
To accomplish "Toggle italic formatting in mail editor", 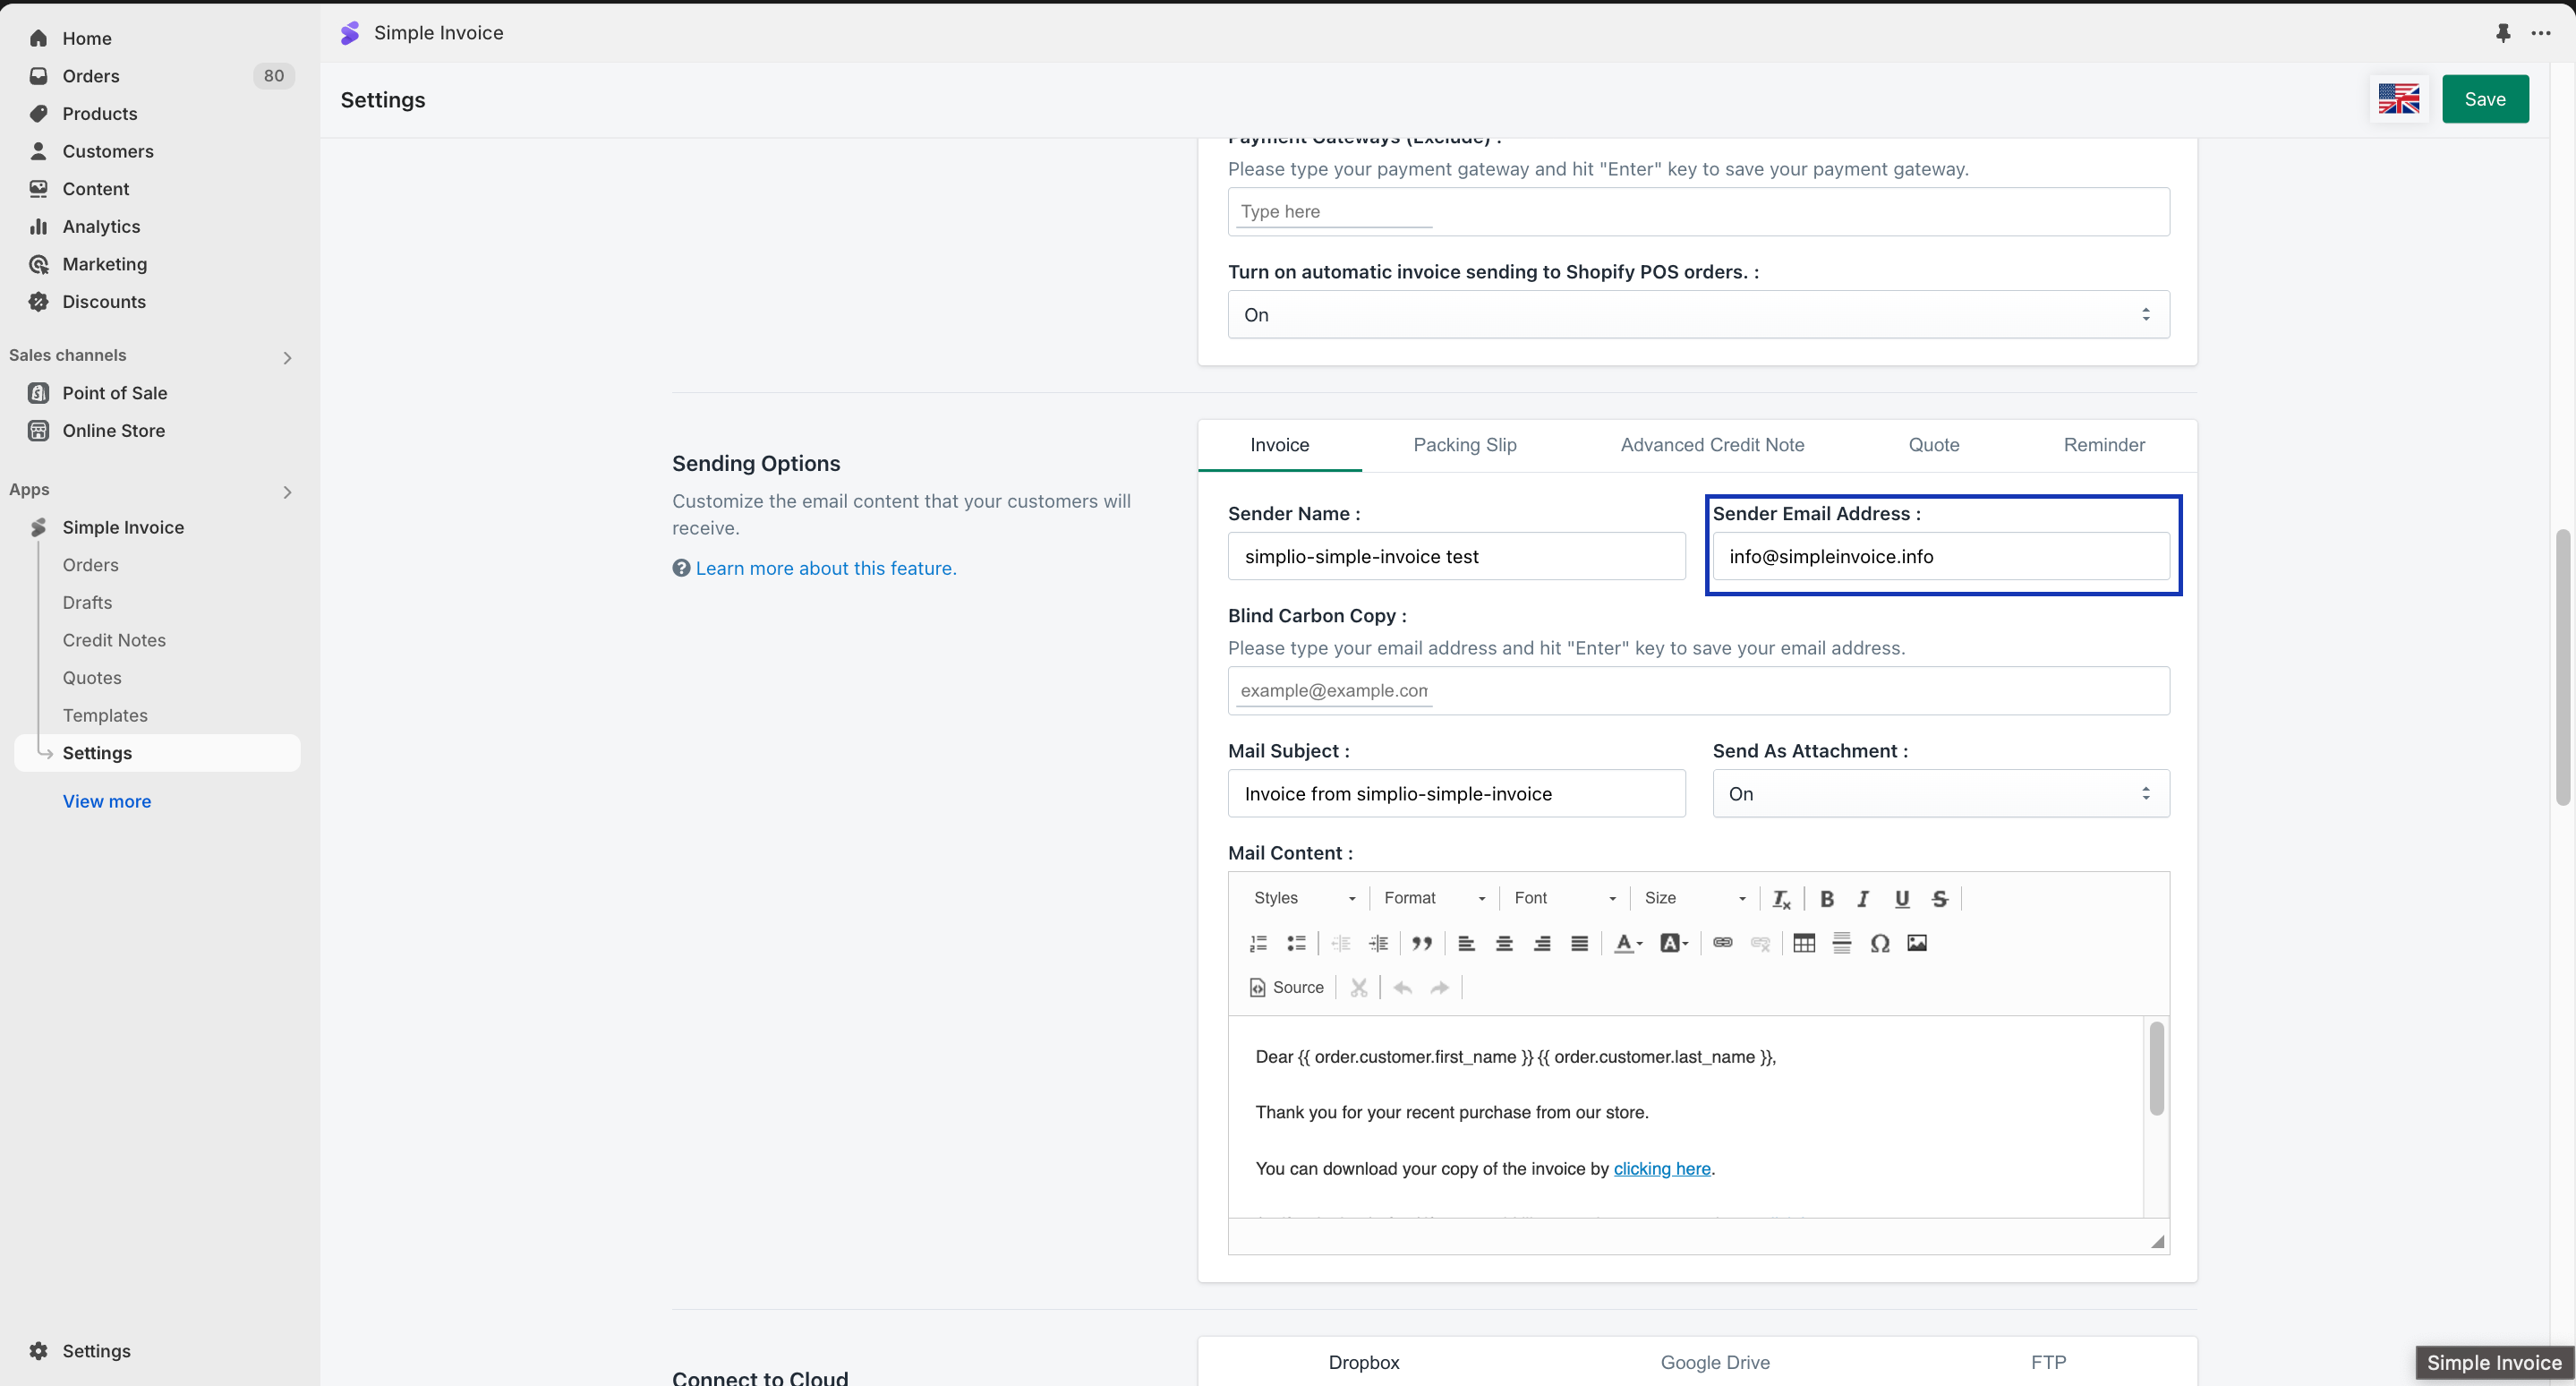I will tap(1863, 898).
